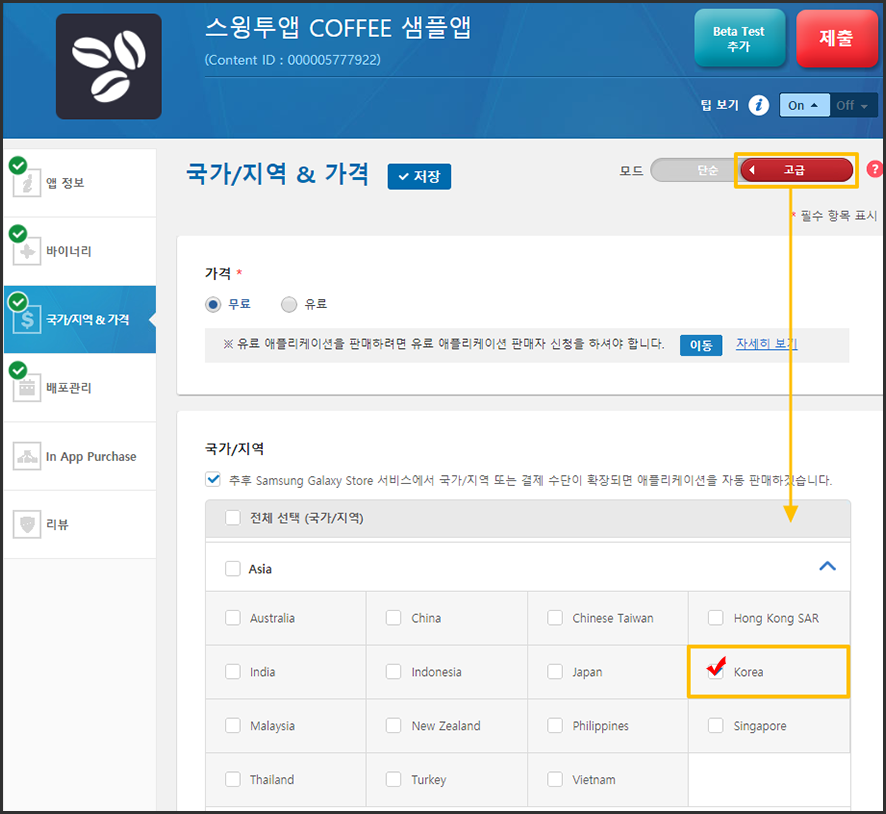
Task: Collapse the Asia region section chevron
Action: [827, 566]
